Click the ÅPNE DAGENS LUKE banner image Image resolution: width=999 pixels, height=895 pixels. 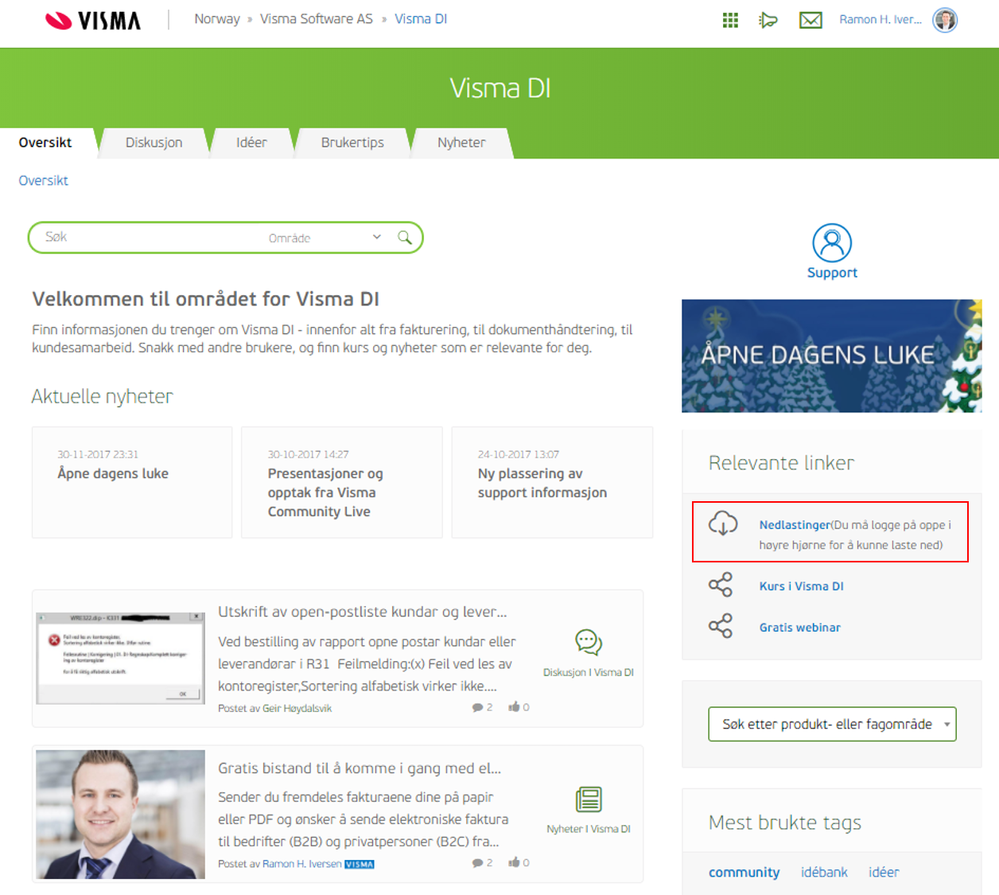(x=831, y=356)
